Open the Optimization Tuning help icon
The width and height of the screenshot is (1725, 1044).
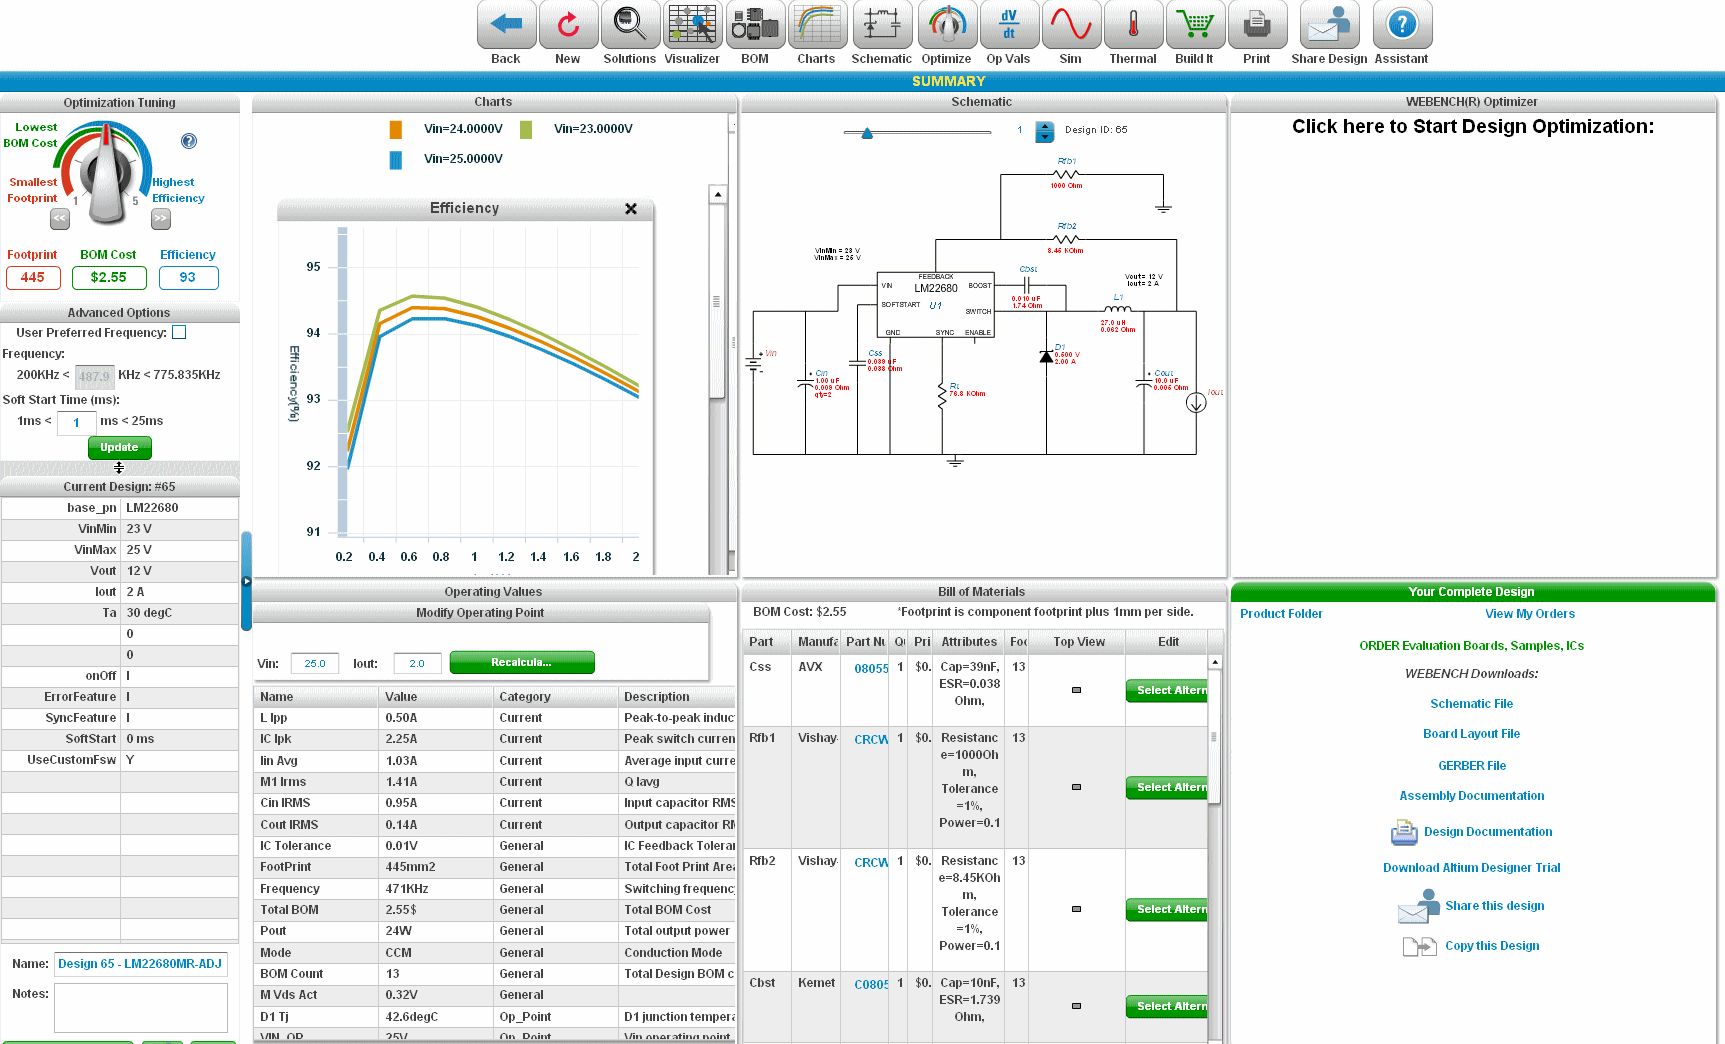pos(189,141)
